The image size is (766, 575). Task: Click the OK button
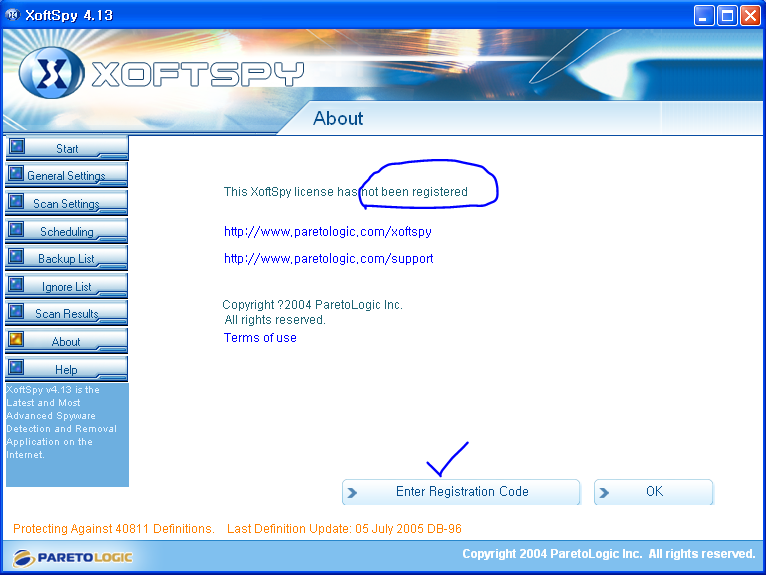(654, 491)
